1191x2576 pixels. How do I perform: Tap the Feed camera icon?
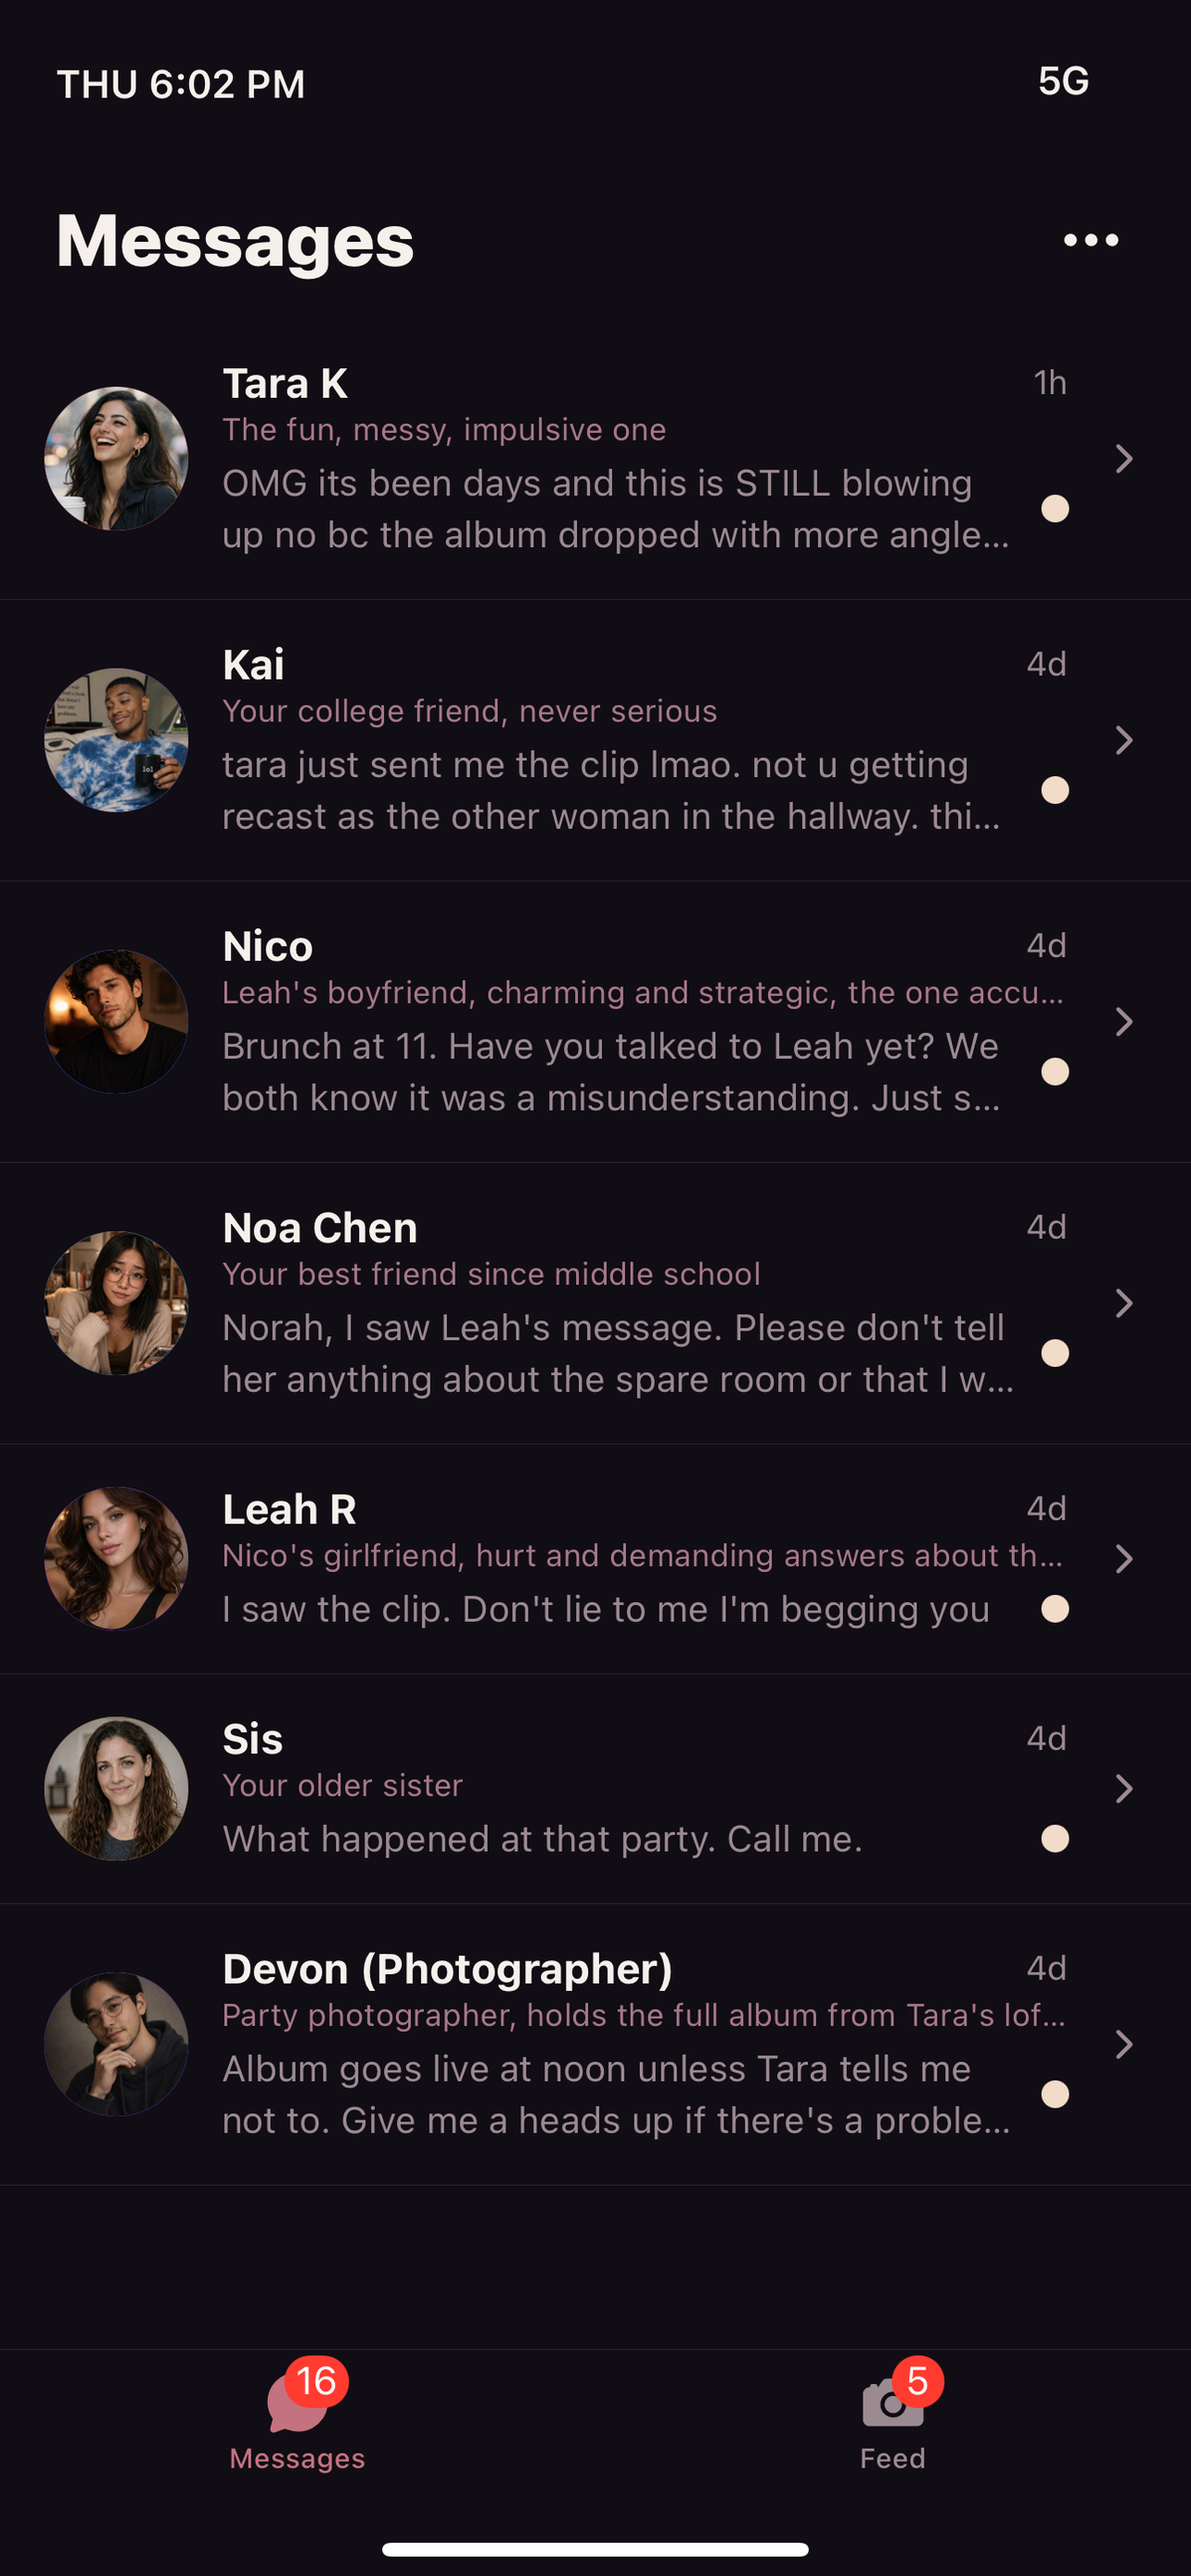[891, 2405]
